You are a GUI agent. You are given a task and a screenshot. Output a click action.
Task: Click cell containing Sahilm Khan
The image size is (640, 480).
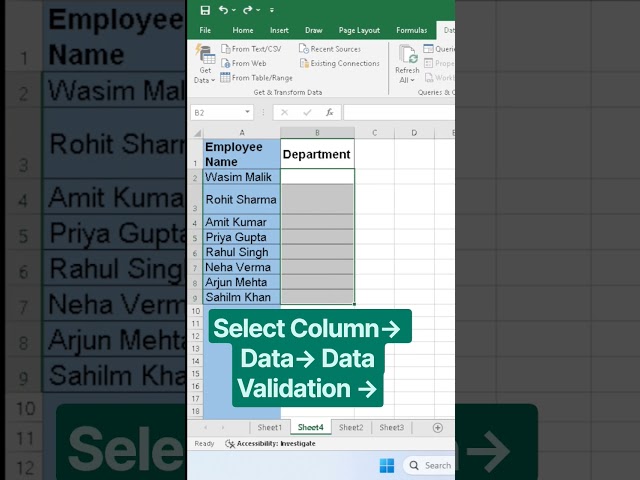pos(242,297)
